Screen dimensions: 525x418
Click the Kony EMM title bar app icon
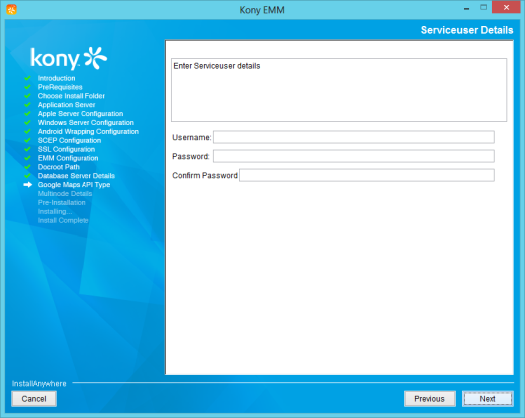pyautogui.click(x=11, y=10)
